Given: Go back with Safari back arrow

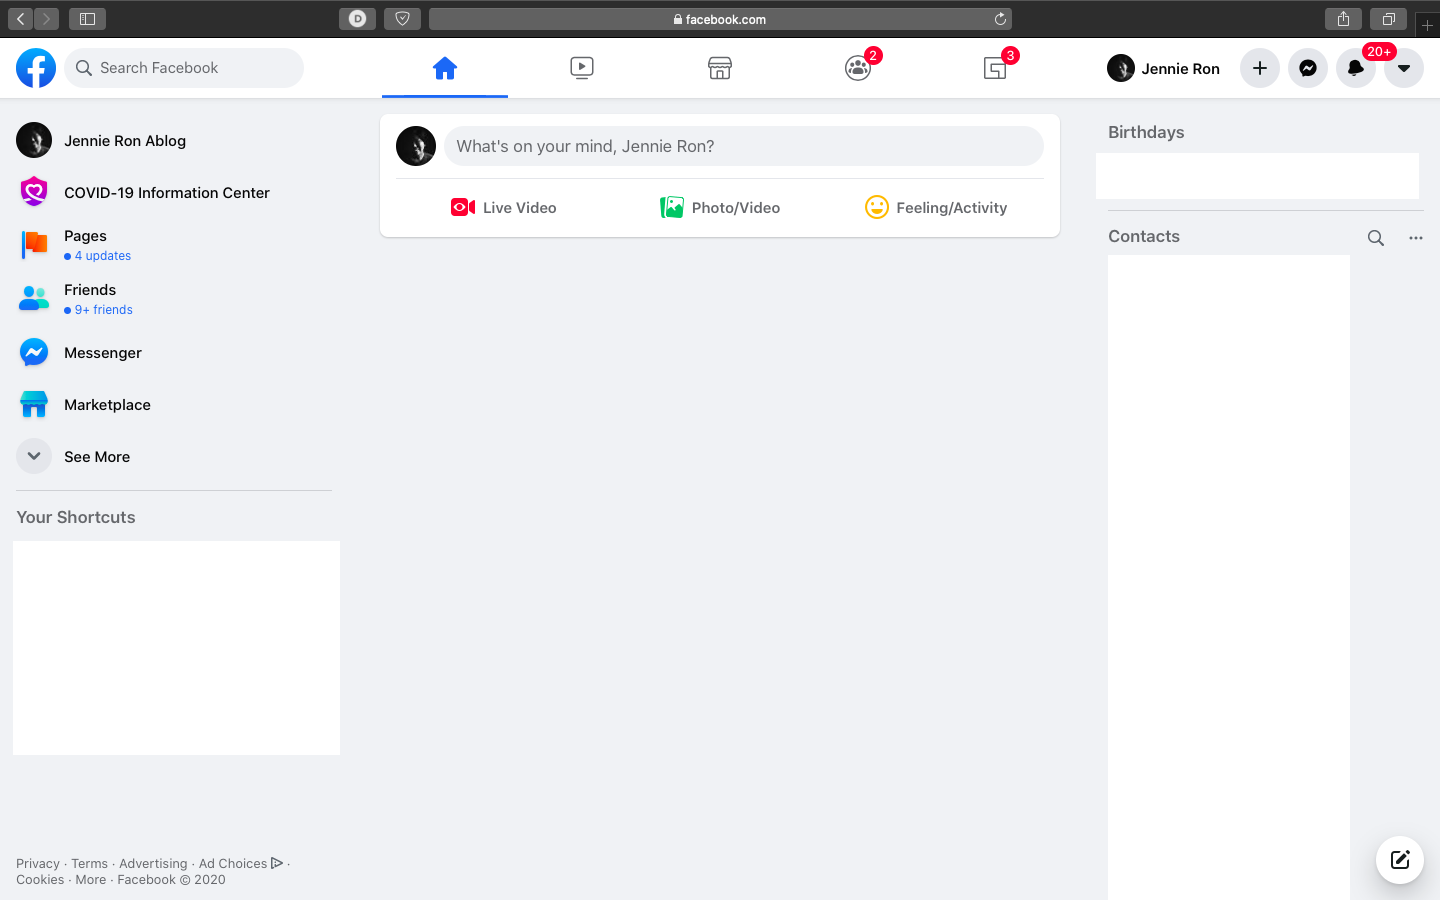Looking at the screenshot, I should pyautogui.click(x=20, y=19).
